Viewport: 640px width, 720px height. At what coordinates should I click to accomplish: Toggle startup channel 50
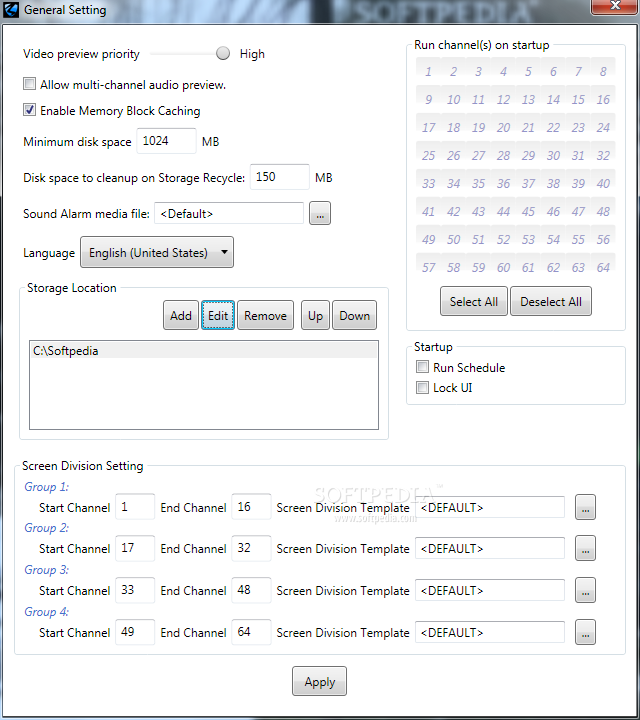pyautogui.click(x=453, y=239)
